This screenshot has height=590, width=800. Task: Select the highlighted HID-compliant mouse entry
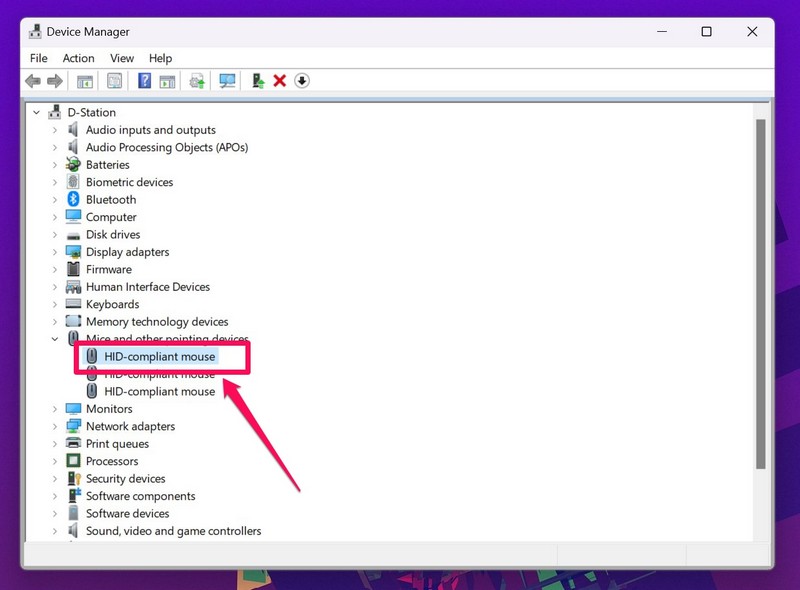pos(159,357)
